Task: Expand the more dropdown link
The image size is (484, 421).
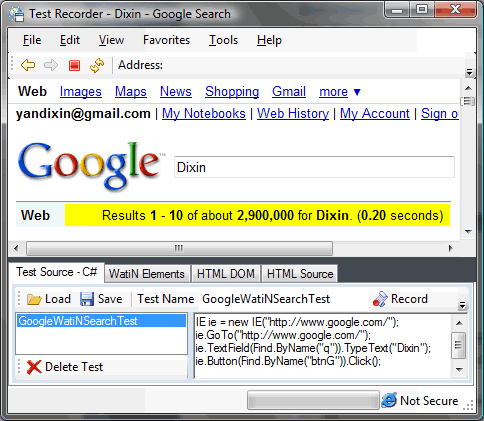Action: pos(339,92)
